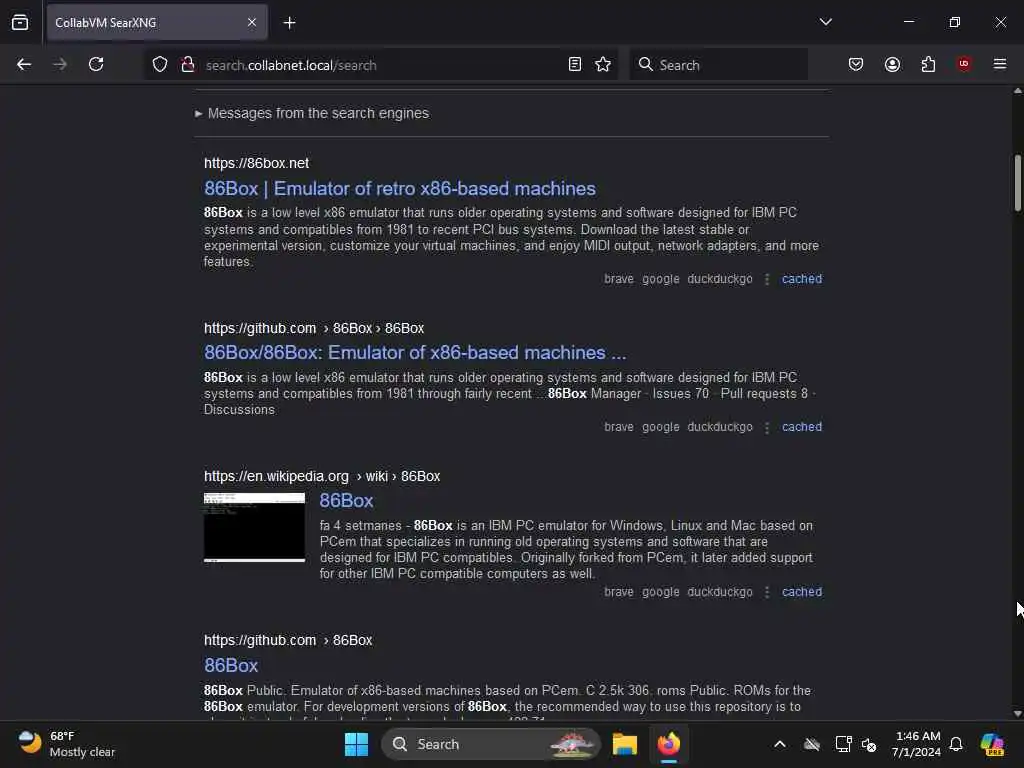Open the three-dot menu next to the 86box.net cached link
The width and height of the screenshot is (1024, 768).
[767, 279]
